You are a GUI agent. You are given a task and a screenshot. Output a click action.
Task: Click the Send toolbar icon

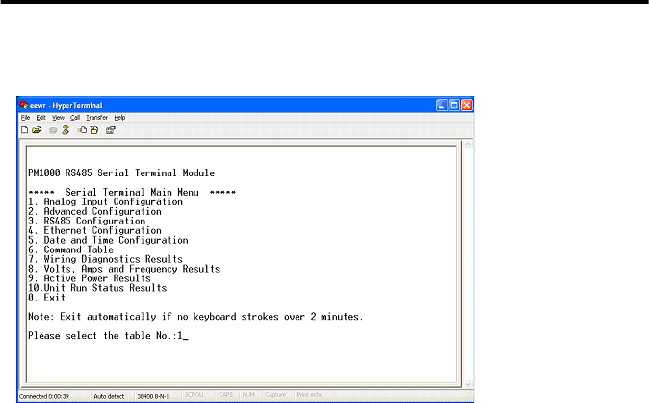coord(82,130)
